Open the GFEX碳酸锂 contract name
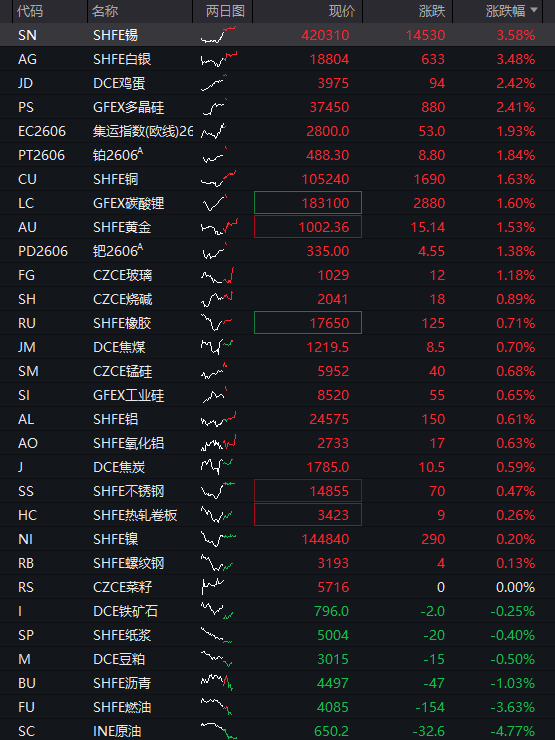The height and width of the screenshot is (740, 555). 128,203
